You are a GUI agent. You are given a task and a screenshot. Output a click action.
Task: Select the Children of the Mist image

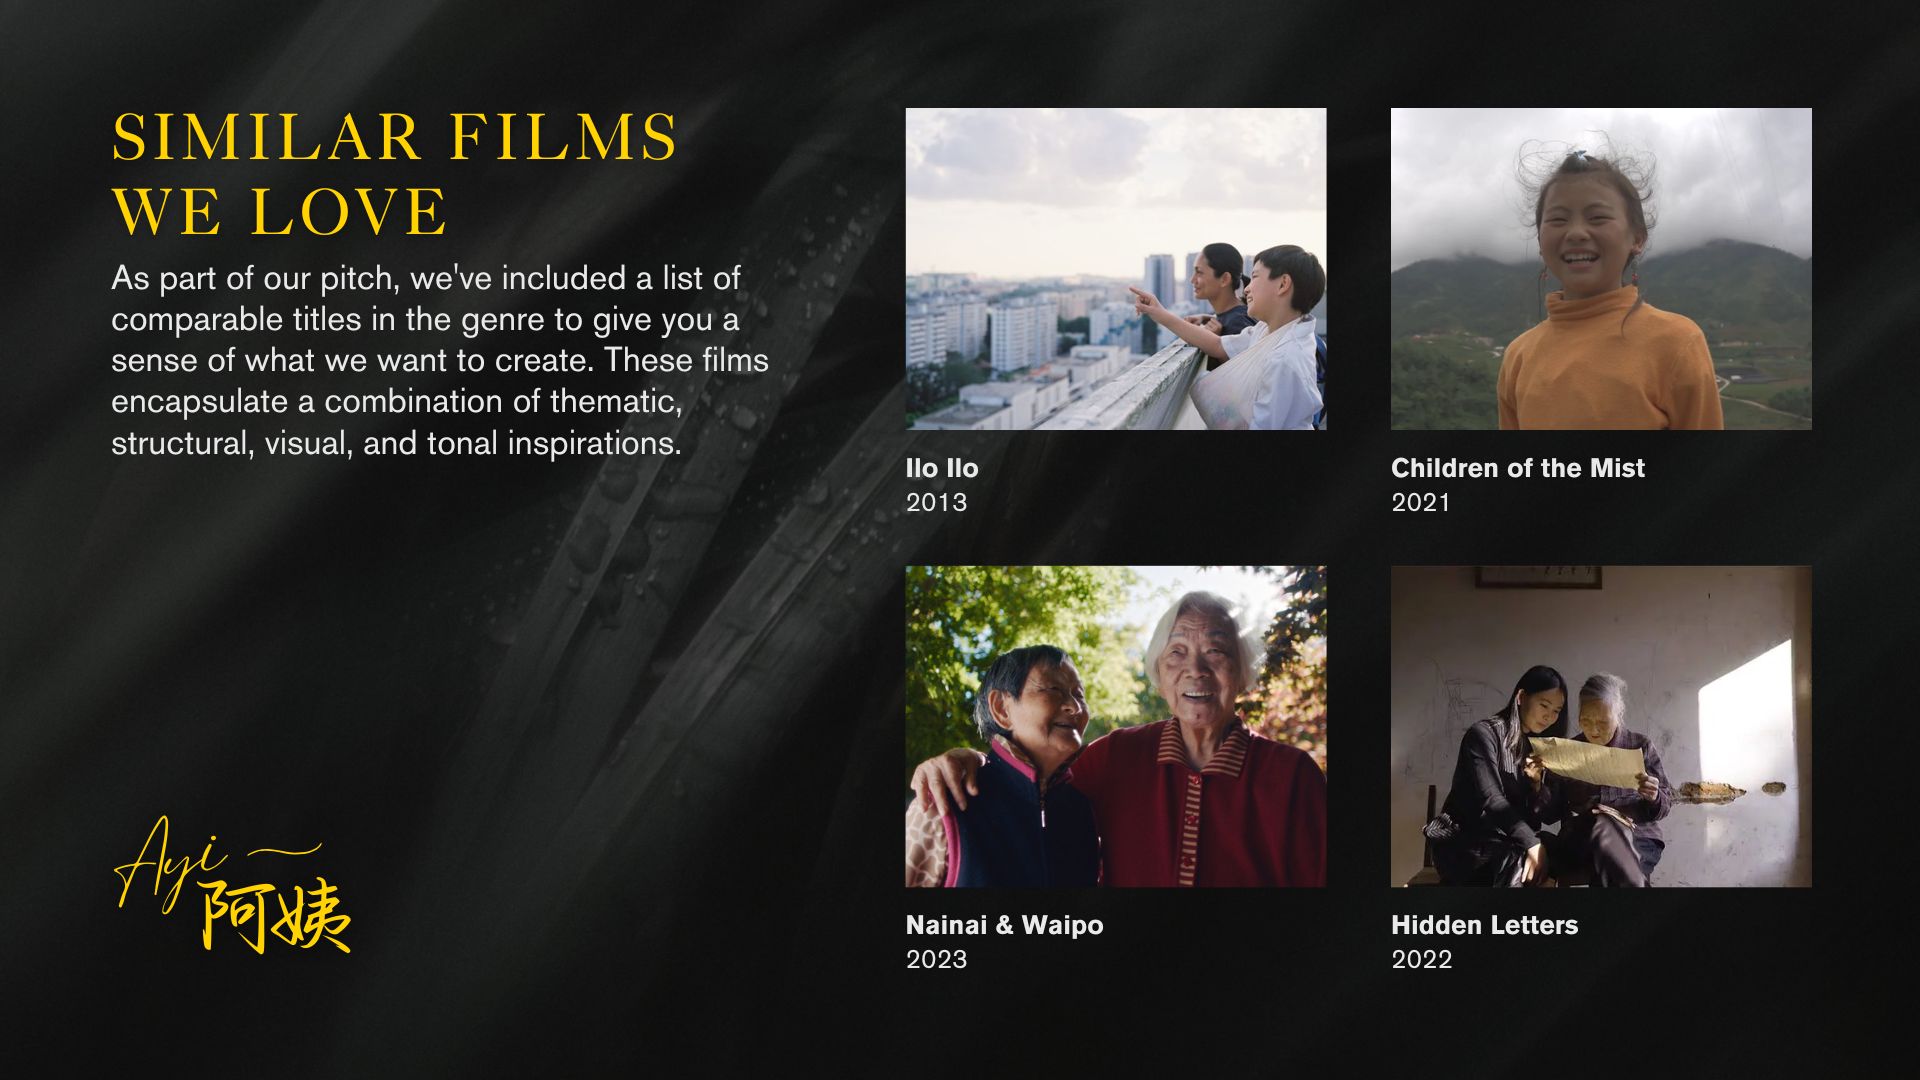[x=1601, y=269]
